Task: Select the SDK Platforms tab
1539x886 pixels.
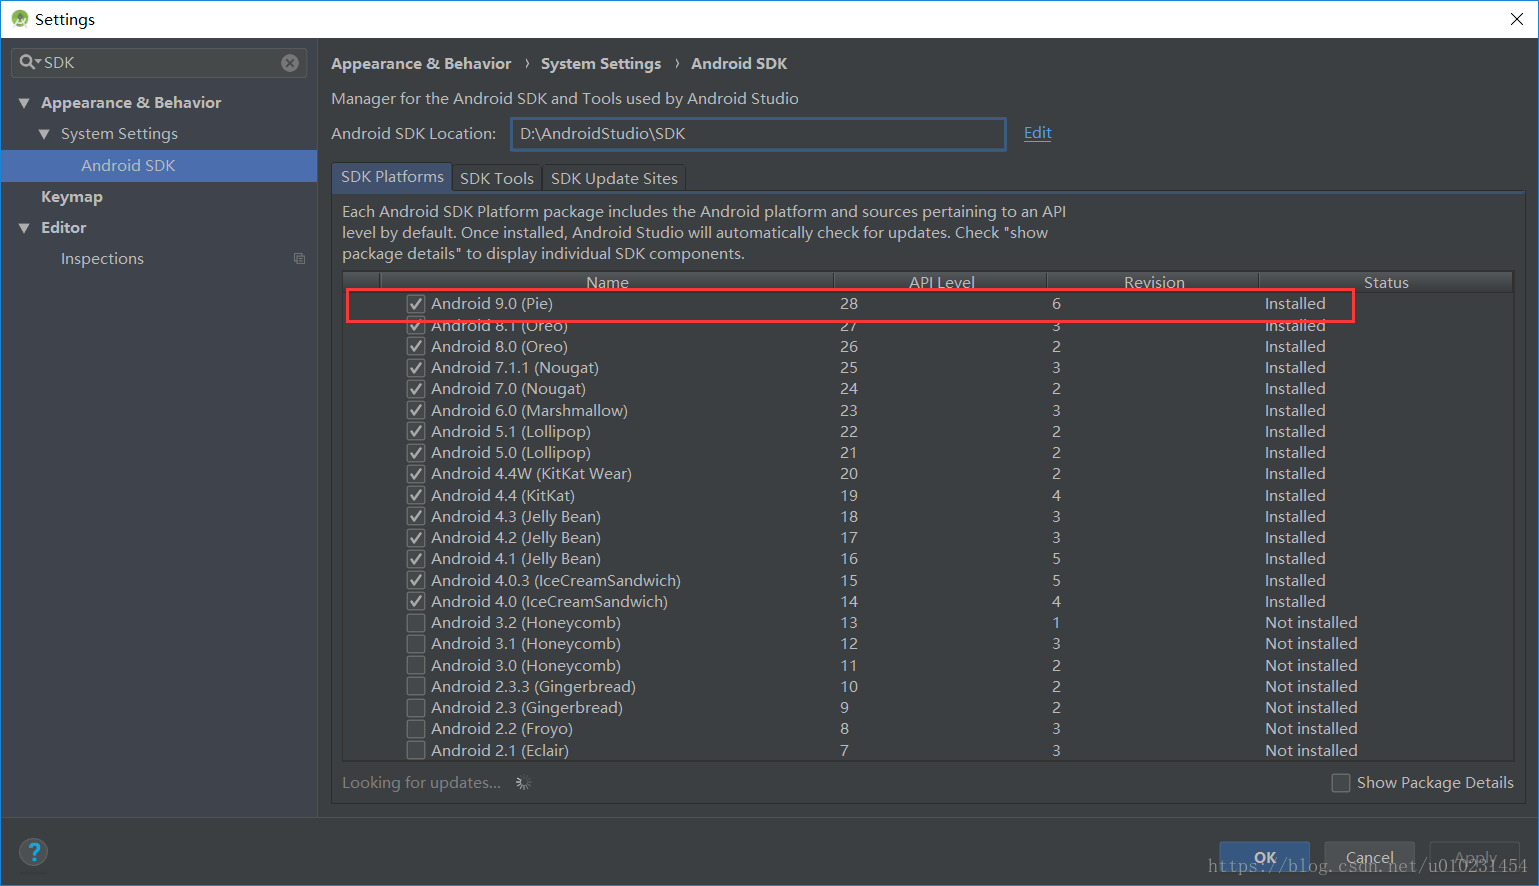Action: [392, 177]
